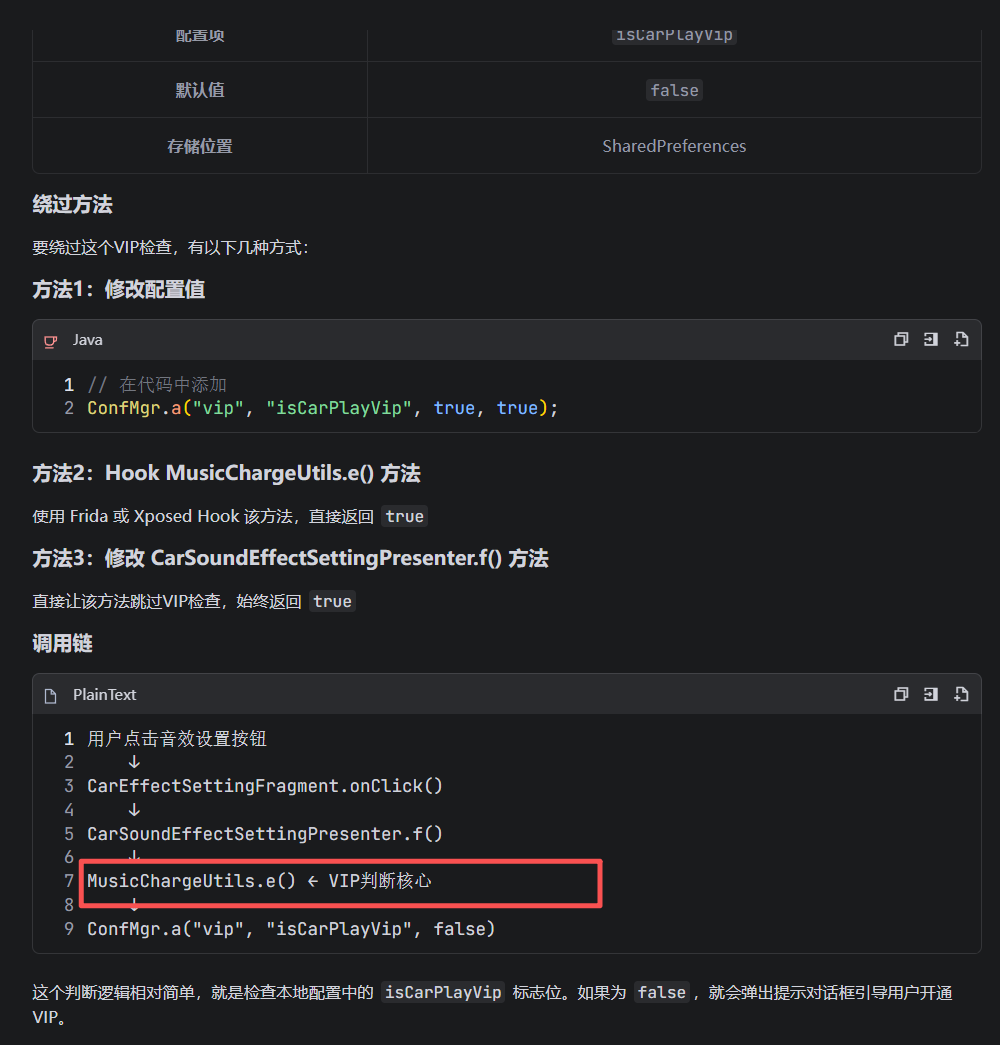
Task: Copy the PlainText code block
Action: click(900, 695)
